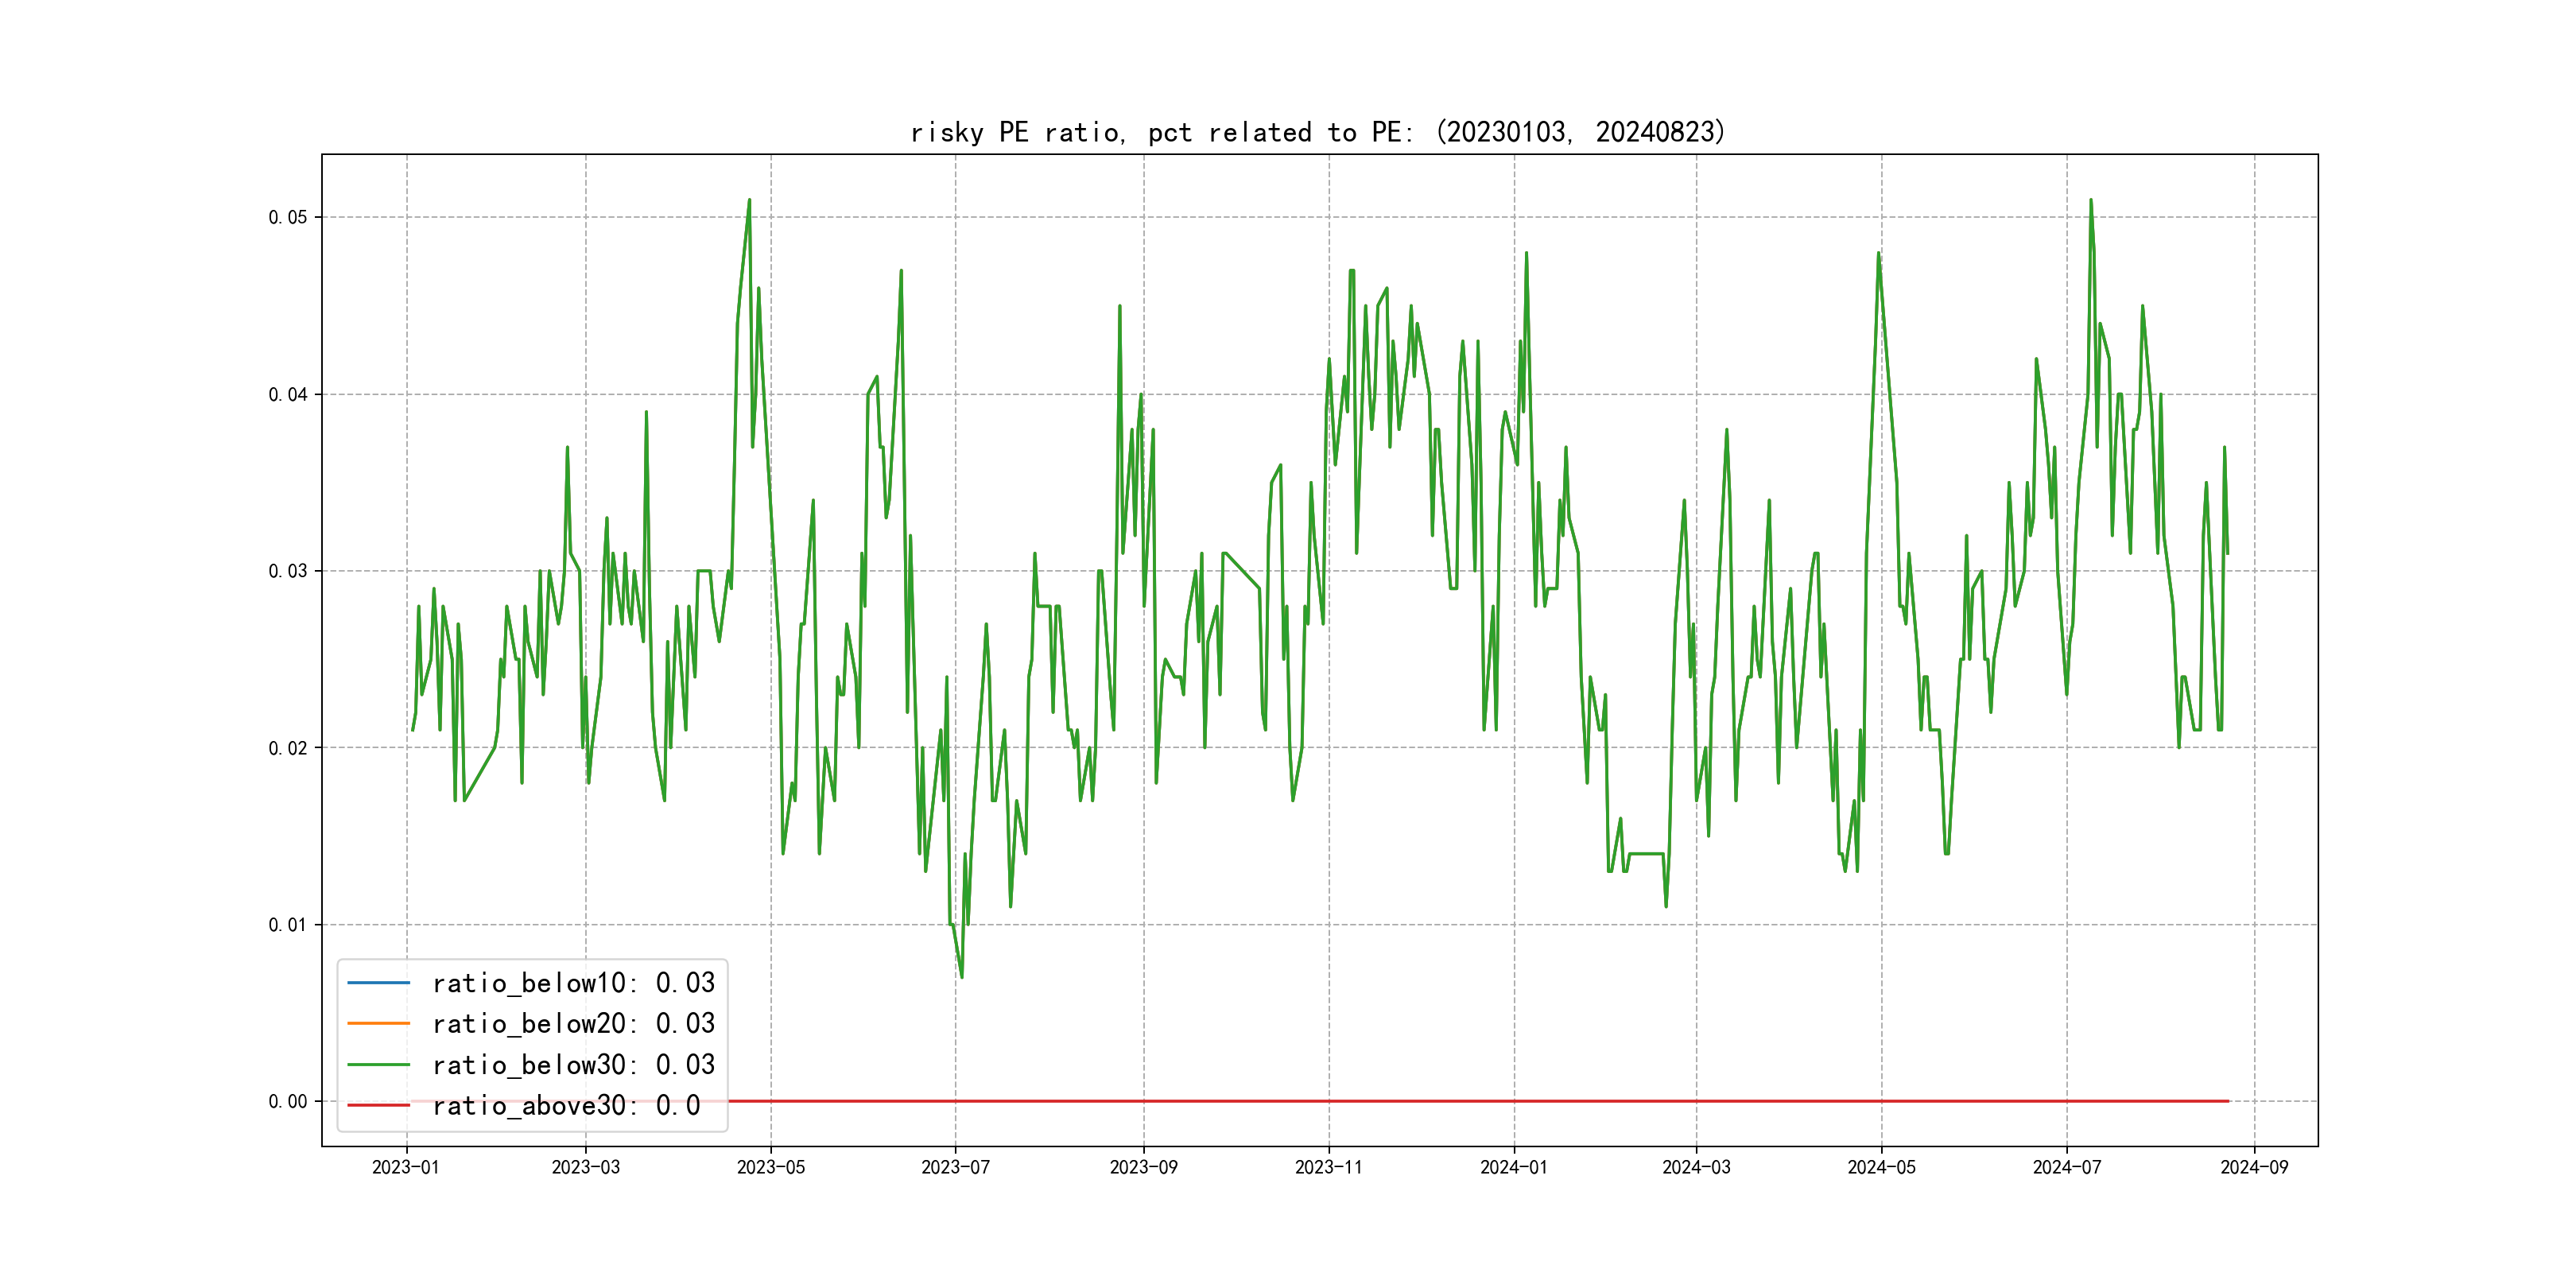Click the 2024-05 x-axis tick label

[x=1881, y=1167]
